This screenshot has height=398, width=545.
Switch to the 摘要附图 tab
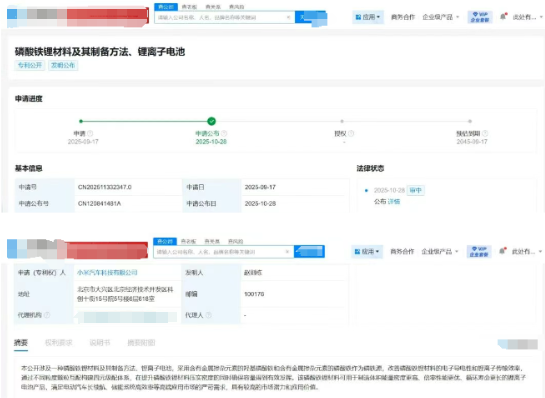click(141, 343)
